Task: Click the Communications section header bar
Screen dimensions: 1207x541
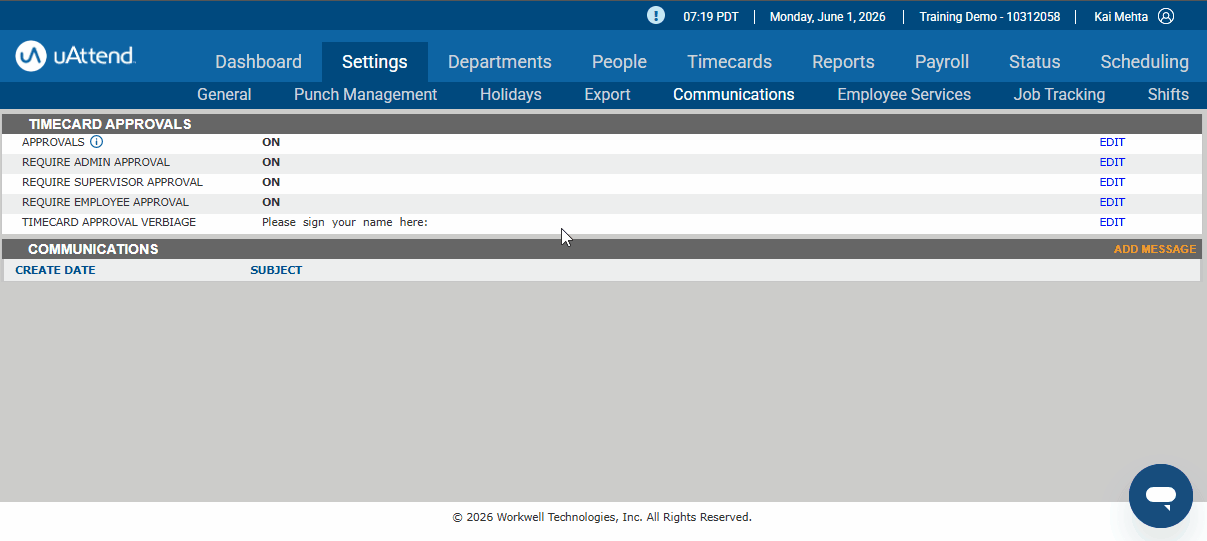Action: 602,249
